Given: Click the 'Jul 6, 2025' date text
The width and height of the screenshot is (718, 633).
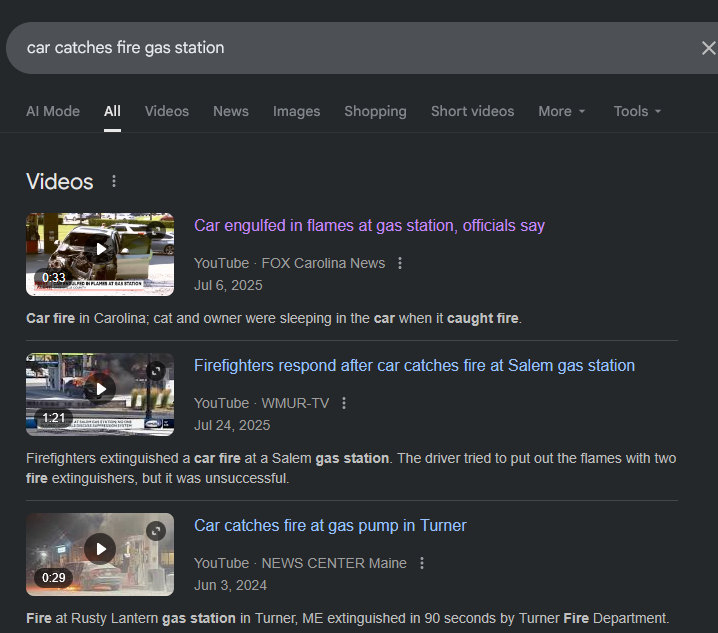Looking at the screenshot, I should 228,285.
